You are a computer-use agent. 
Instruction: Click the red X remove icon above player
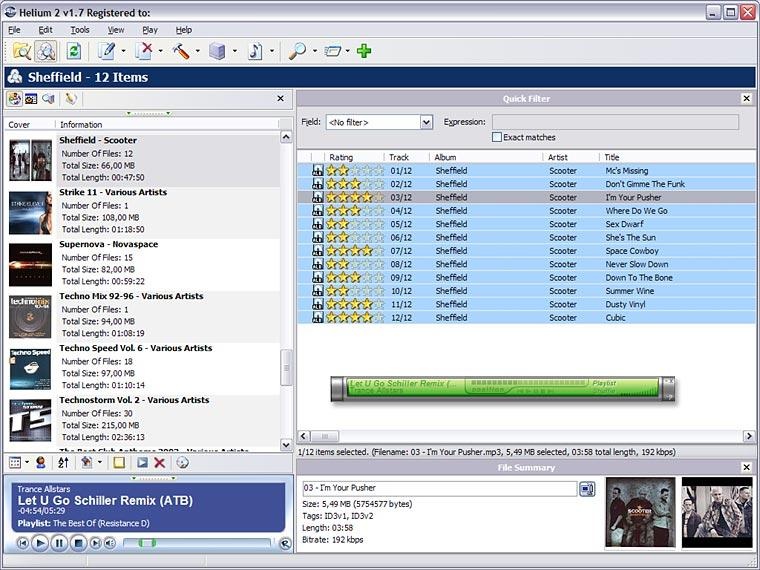[x=159, y=462]
